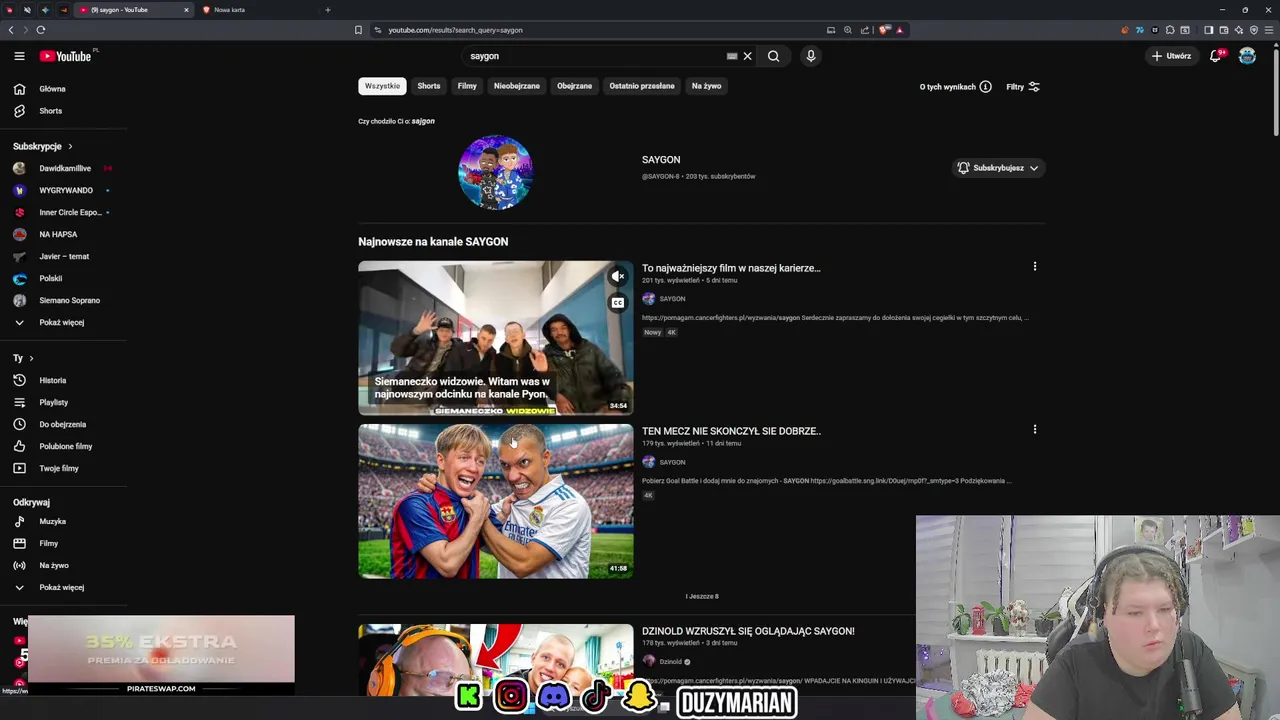Open the Brave VPN shield icon

tap(1253, 30)
